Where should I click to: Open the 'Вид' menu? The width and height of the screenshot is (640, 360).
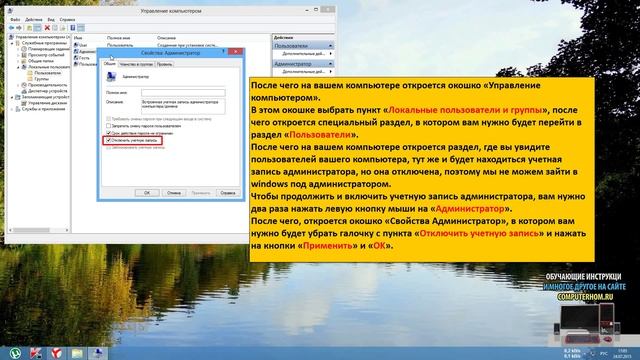point(51,20)
